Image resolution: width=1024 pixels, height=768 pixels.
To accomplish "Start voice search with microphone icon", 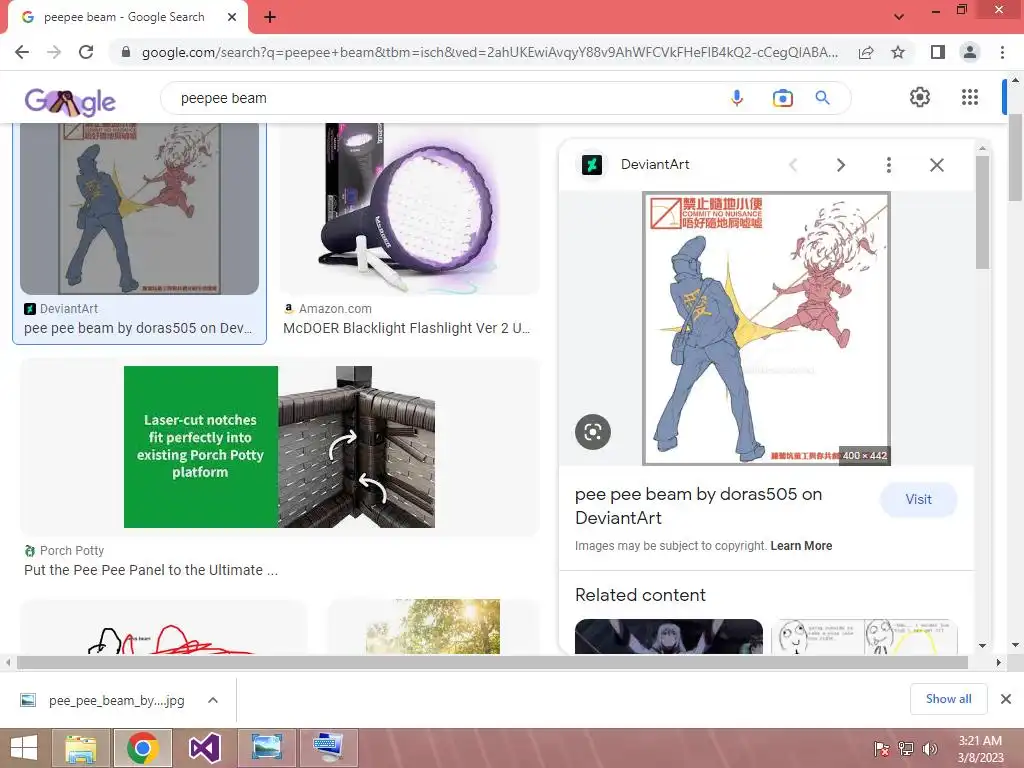I will (x=737, y=98).
